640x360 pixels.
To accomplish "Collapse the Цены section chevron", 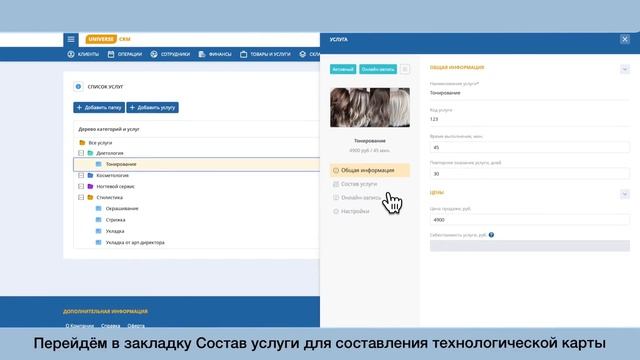I will coord(624,194).
